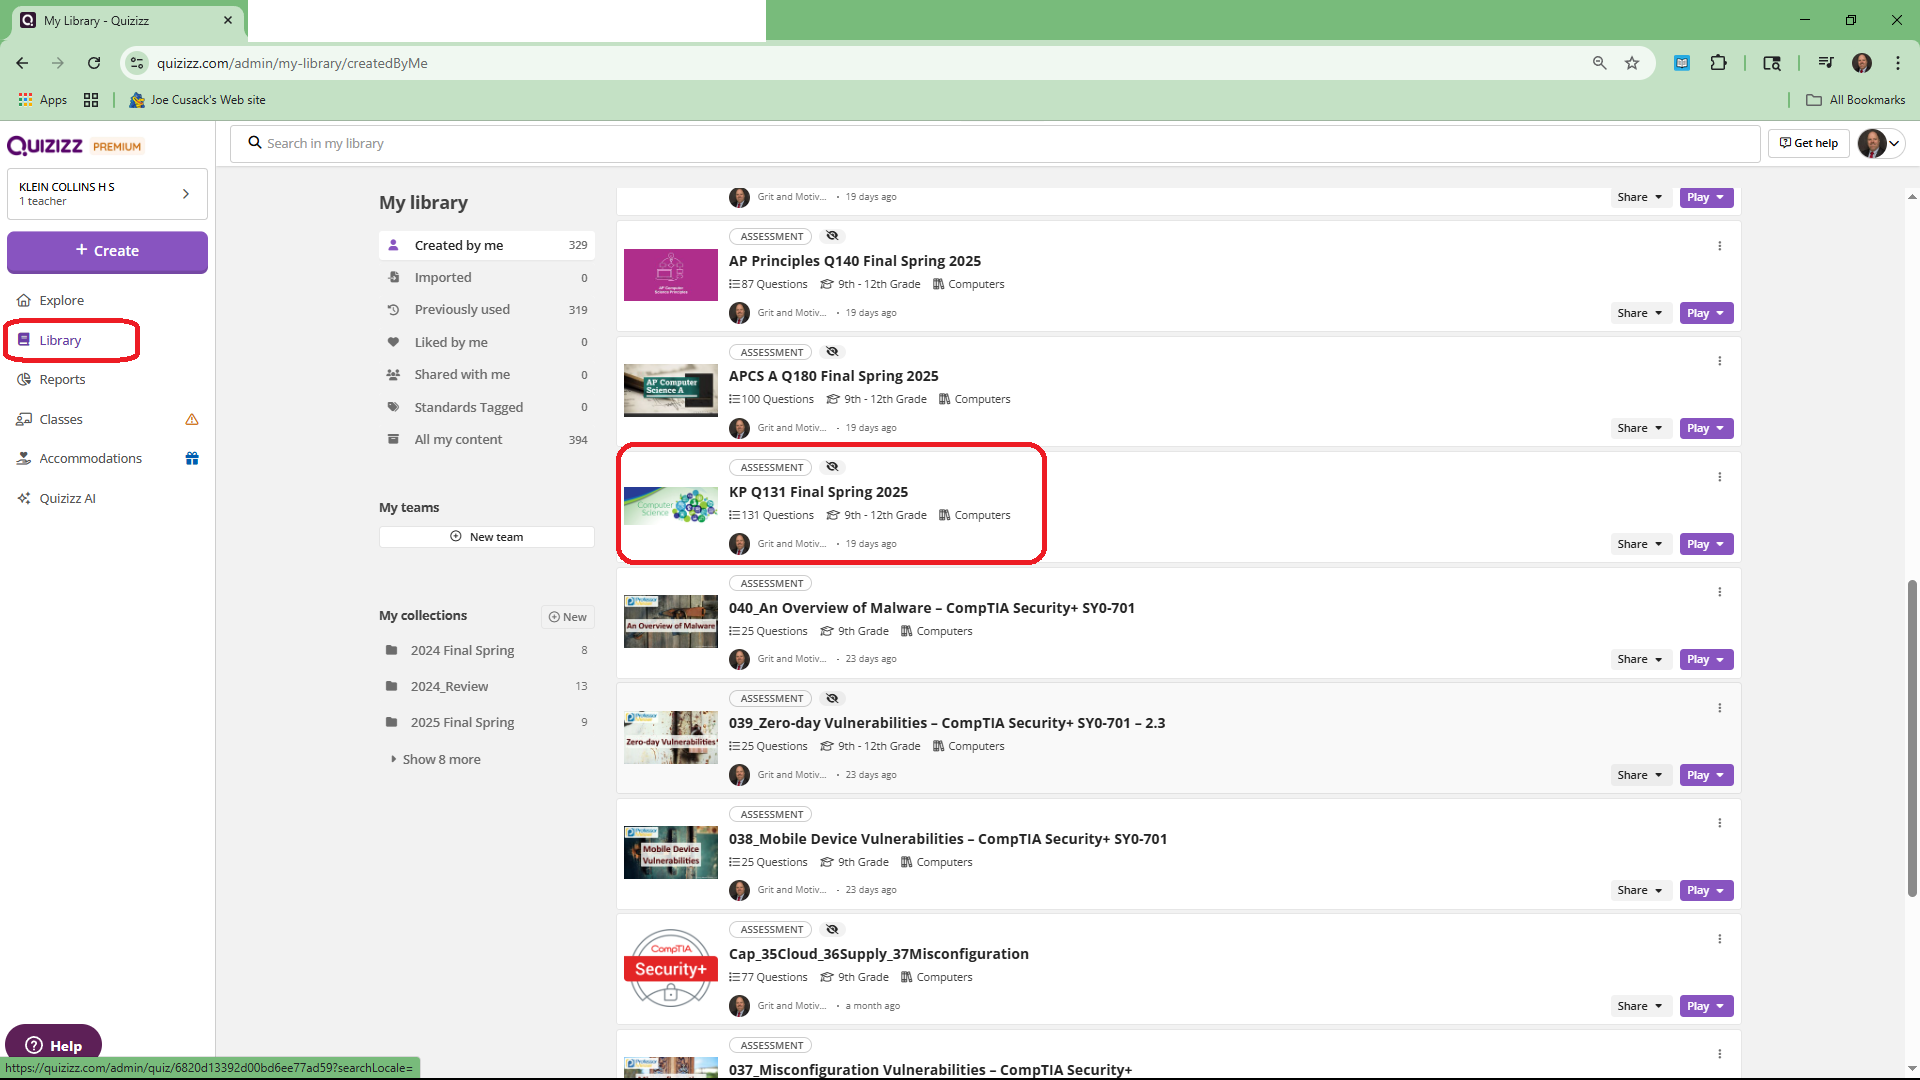Expand Share dropdown for APCS A Q180

coord(1639,428)
